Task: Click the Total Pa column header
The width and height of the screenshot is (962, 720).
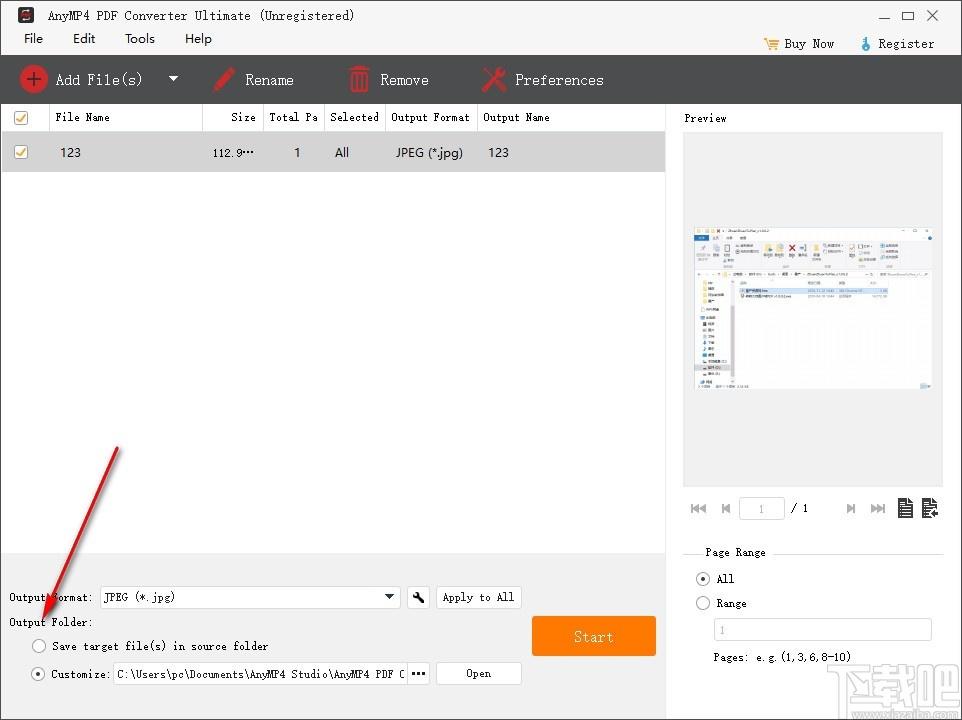Action: pos(293,117)
